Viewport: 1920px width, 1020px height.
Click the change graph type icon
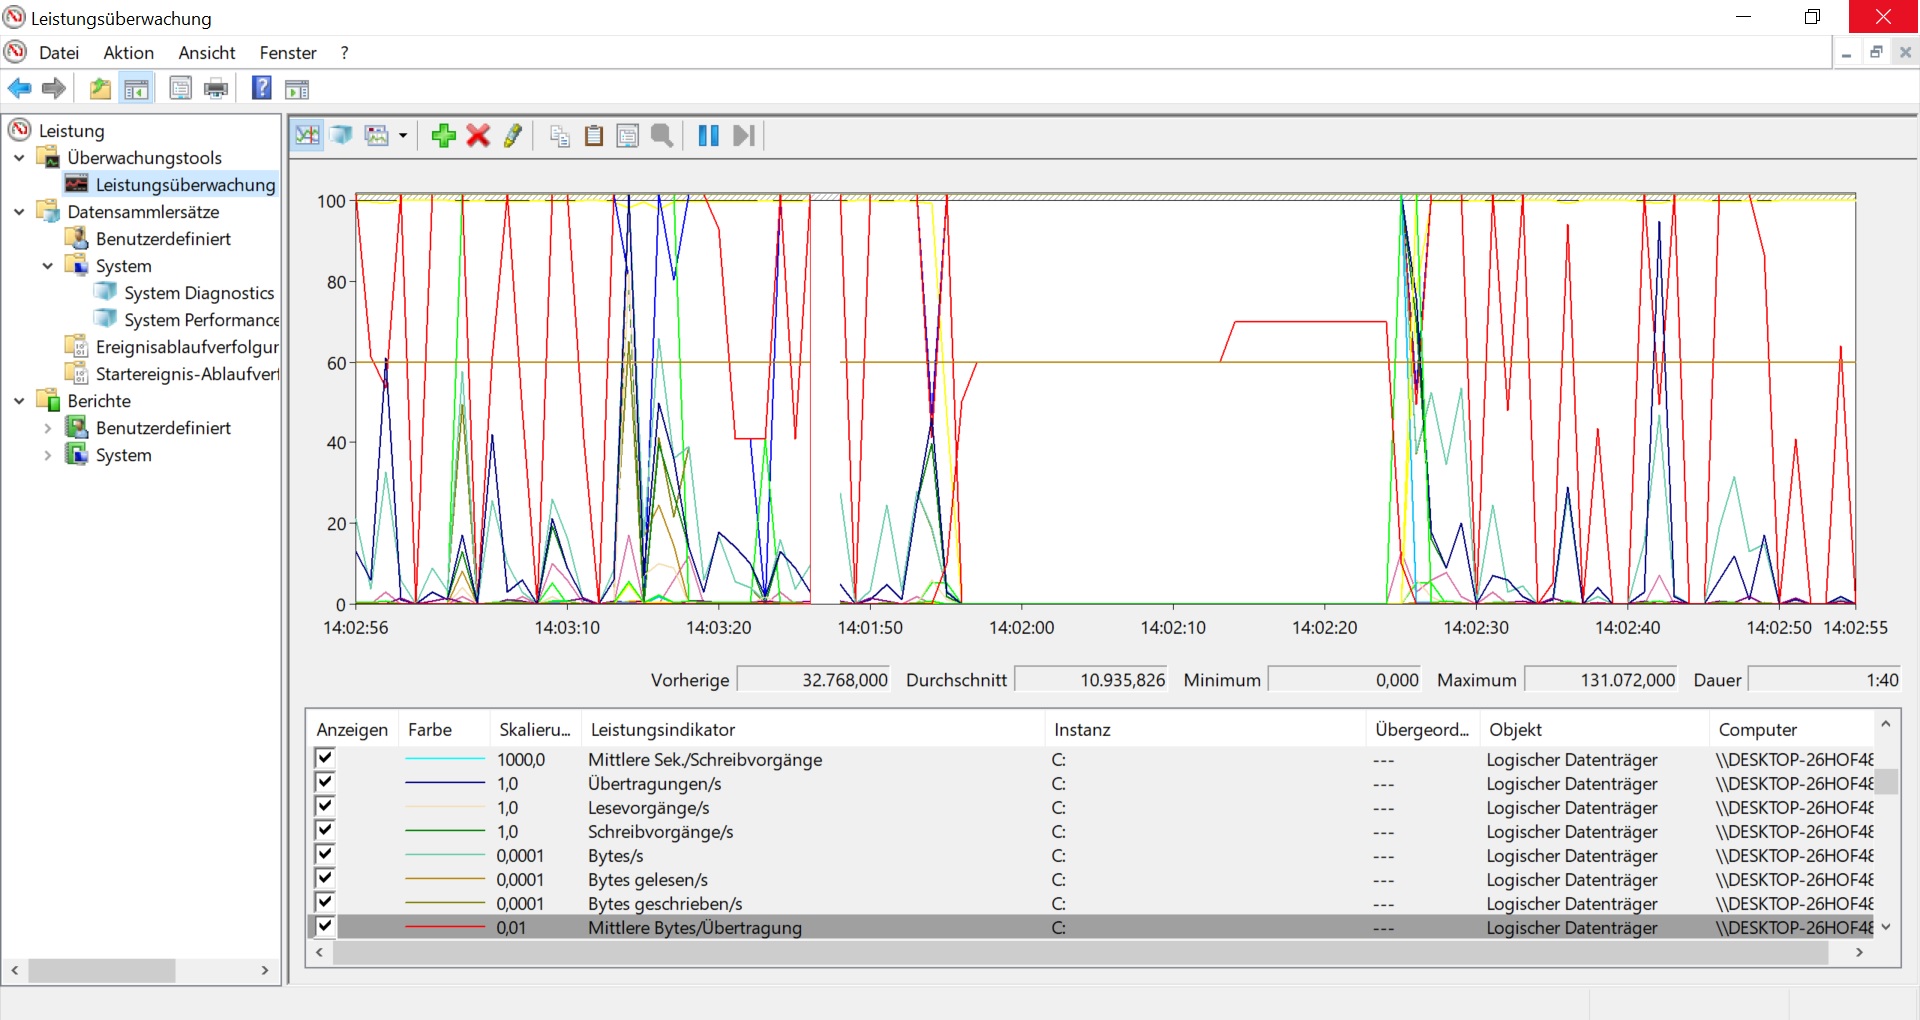(x=377, y=135)
